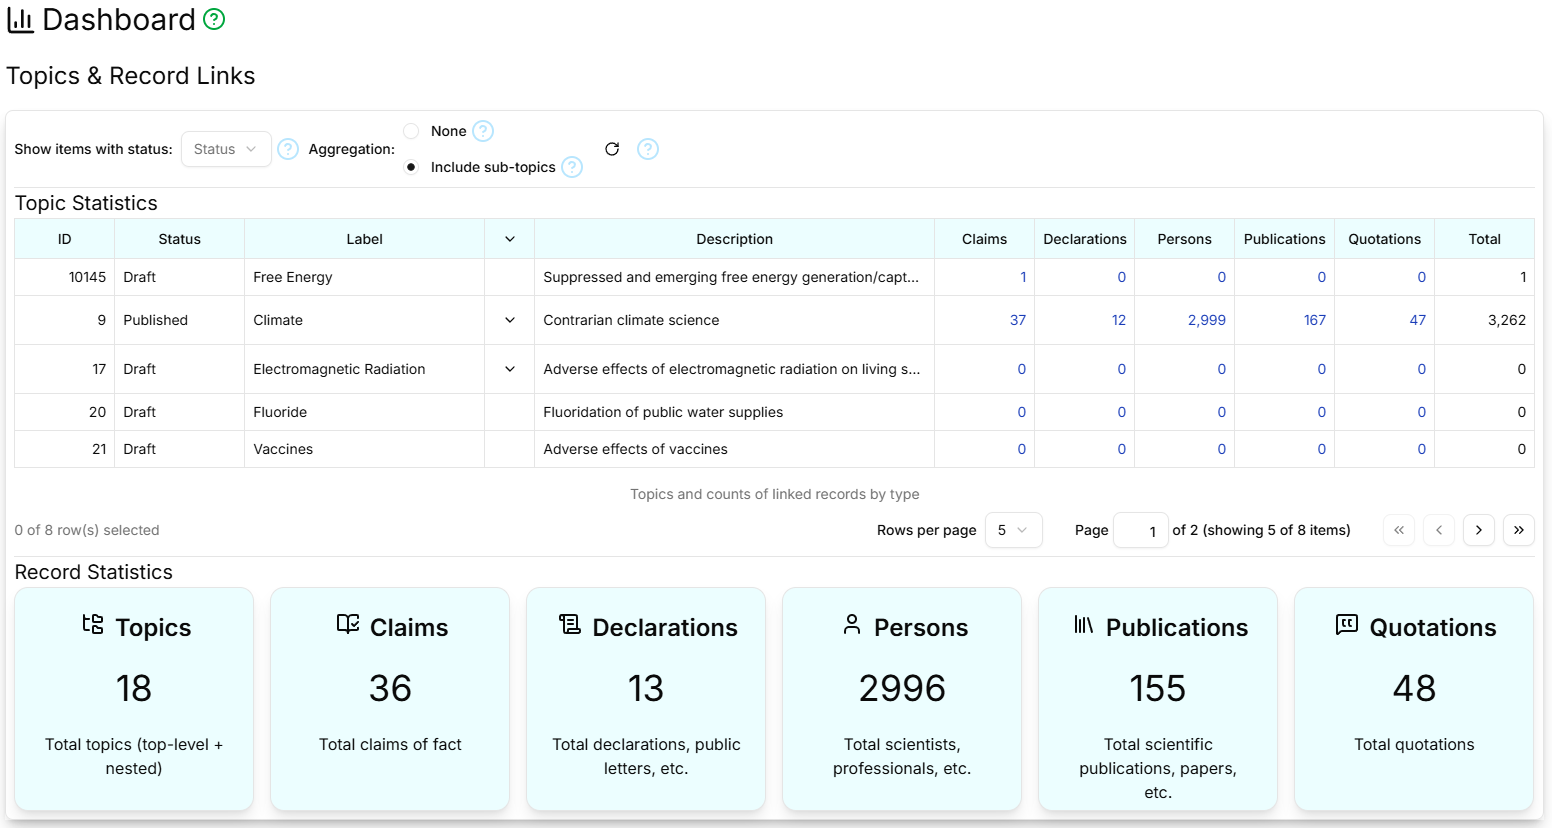Click the Persons card user icon
This screenshot has width=1552, height=828.
point(852,625)
